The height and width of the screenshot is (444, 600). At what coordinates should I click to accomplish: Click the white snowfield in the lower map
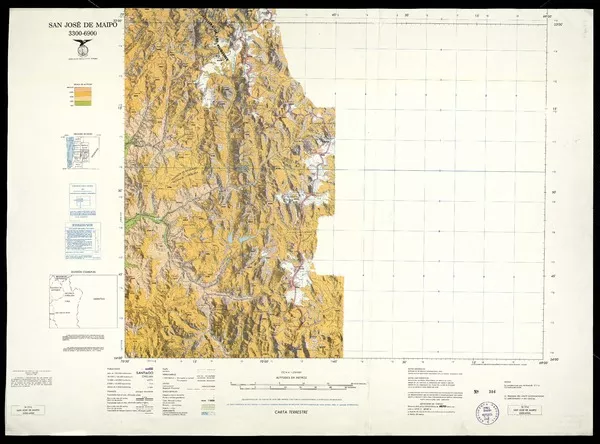(x=295, y=281)
